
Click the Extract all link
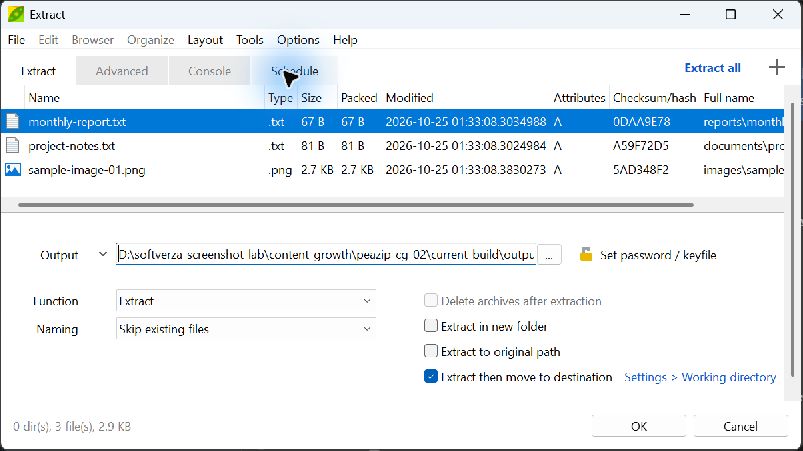712,68
